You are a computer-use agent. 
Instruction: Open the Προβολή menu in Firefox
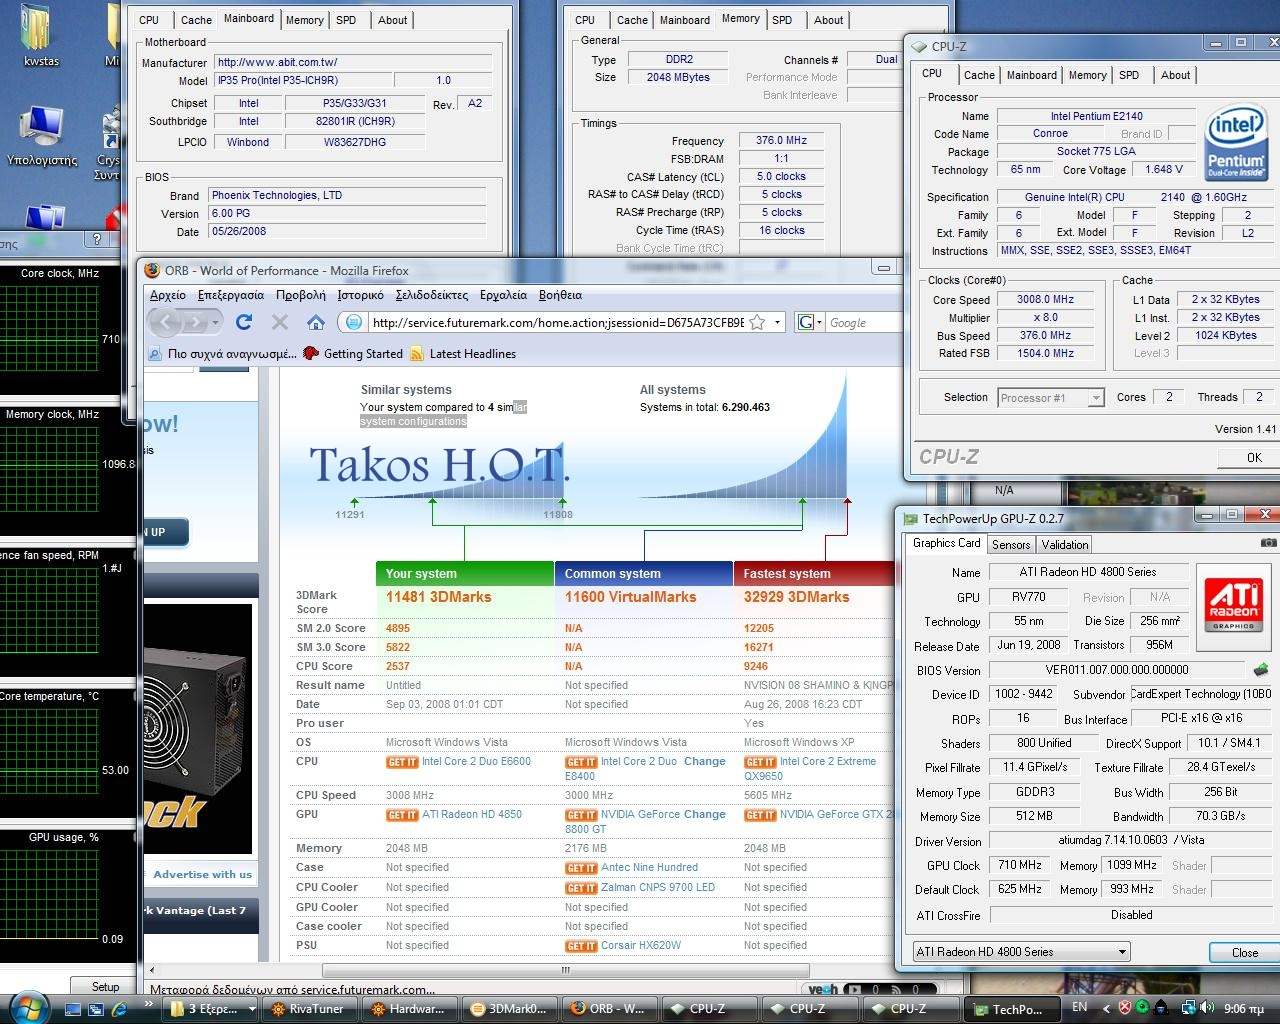(x=300, y=295)
